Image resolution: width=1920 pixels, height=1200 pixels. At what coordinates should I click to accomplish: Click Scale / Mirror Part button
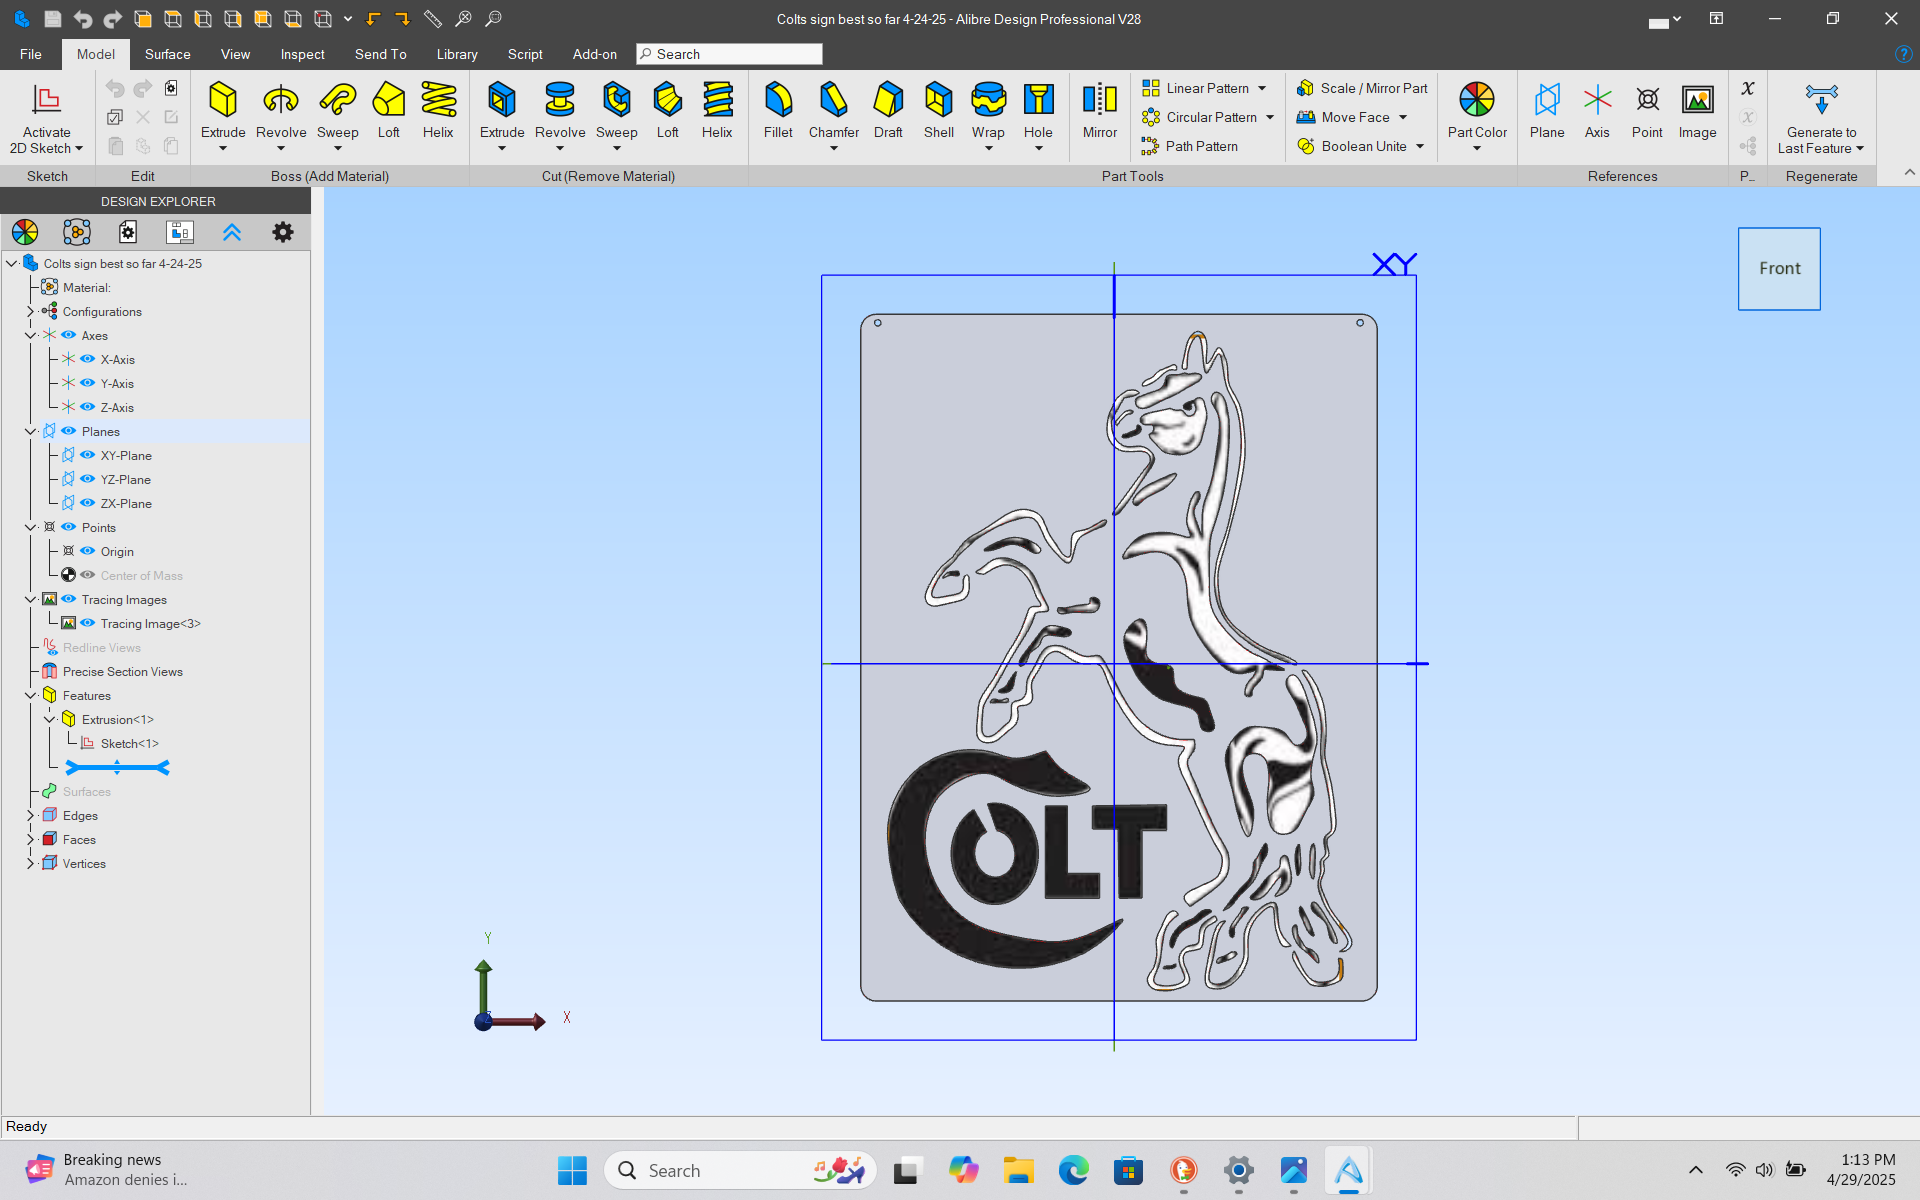(x=1362, y=88)
